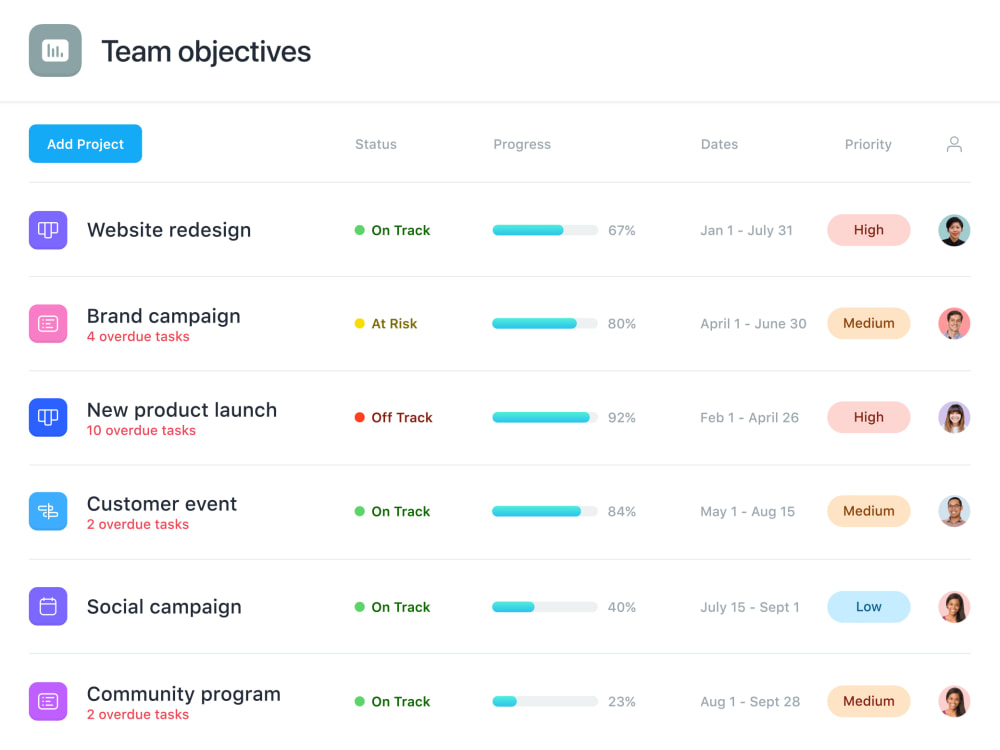The width and height of the screenshot is (1000, 750).
Task: Toggle the On Track status for Website redesign
Action: pos(394,230)
